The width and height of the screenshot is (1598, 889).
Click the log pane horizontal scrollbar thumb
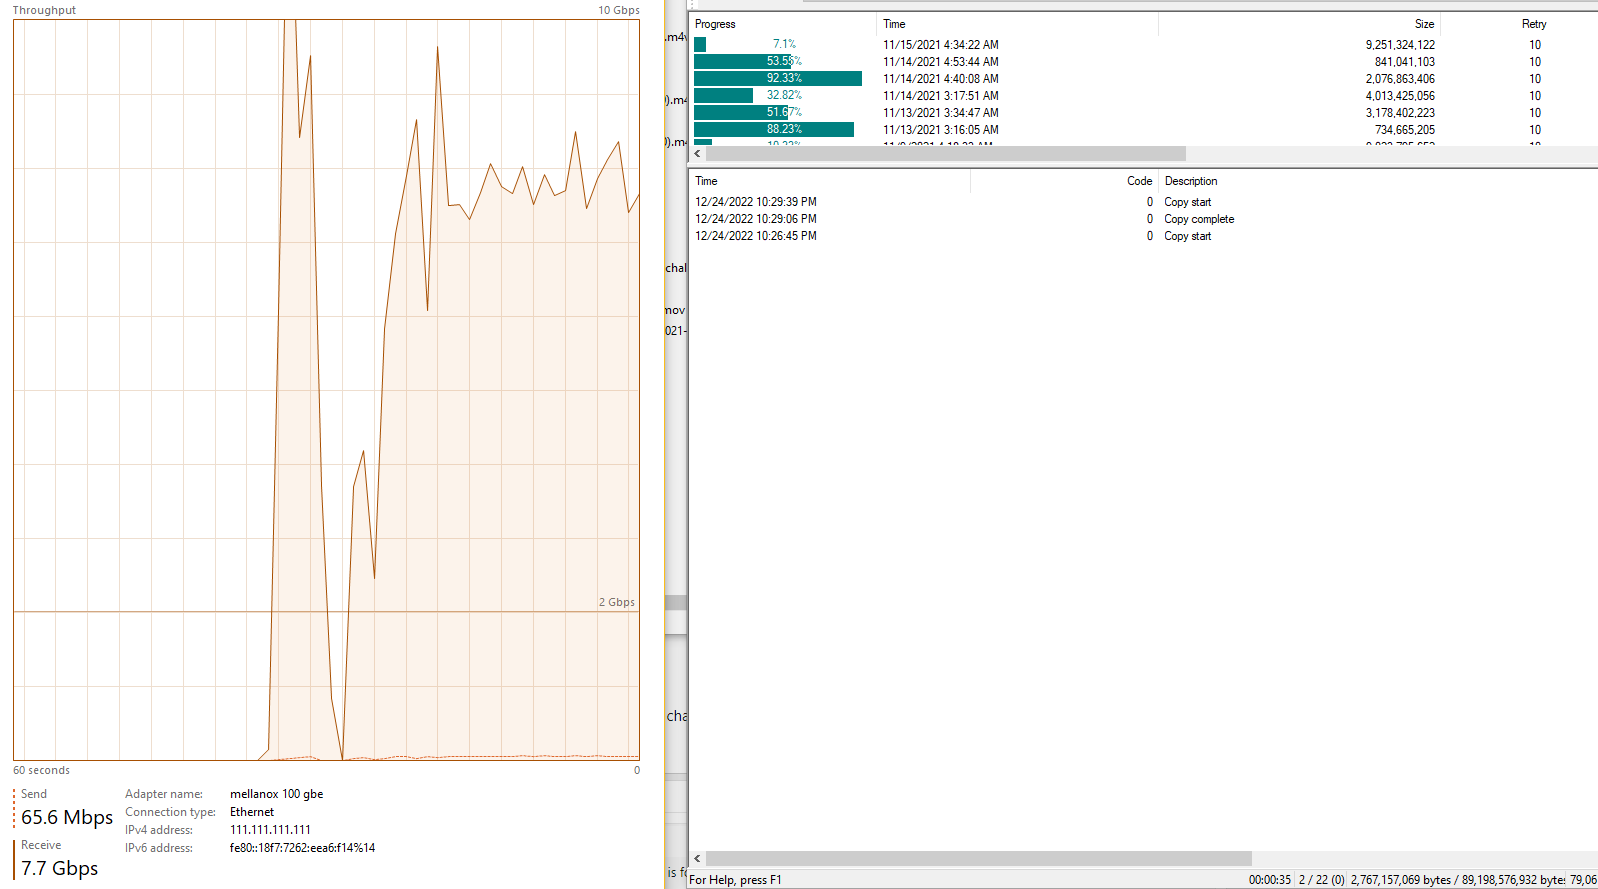point(979,858)
